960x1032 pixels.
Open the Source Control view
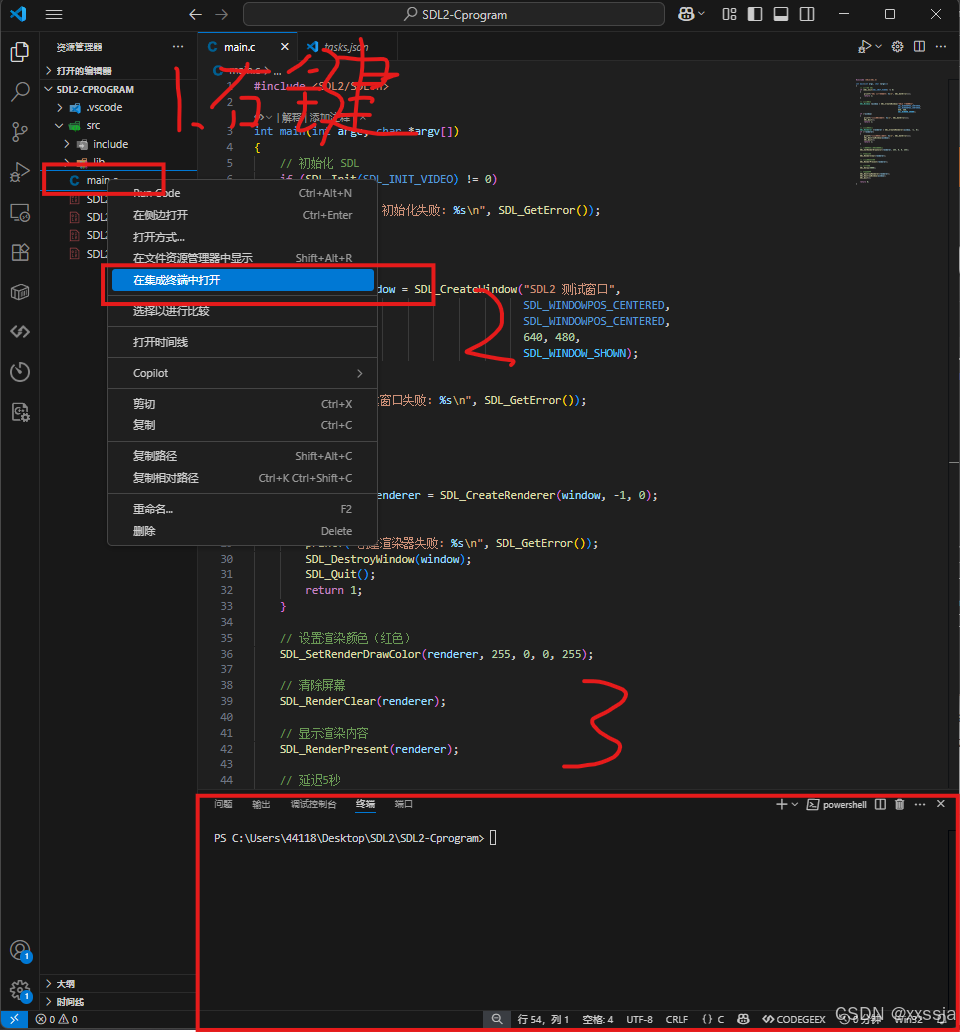(x=20, y=131)
